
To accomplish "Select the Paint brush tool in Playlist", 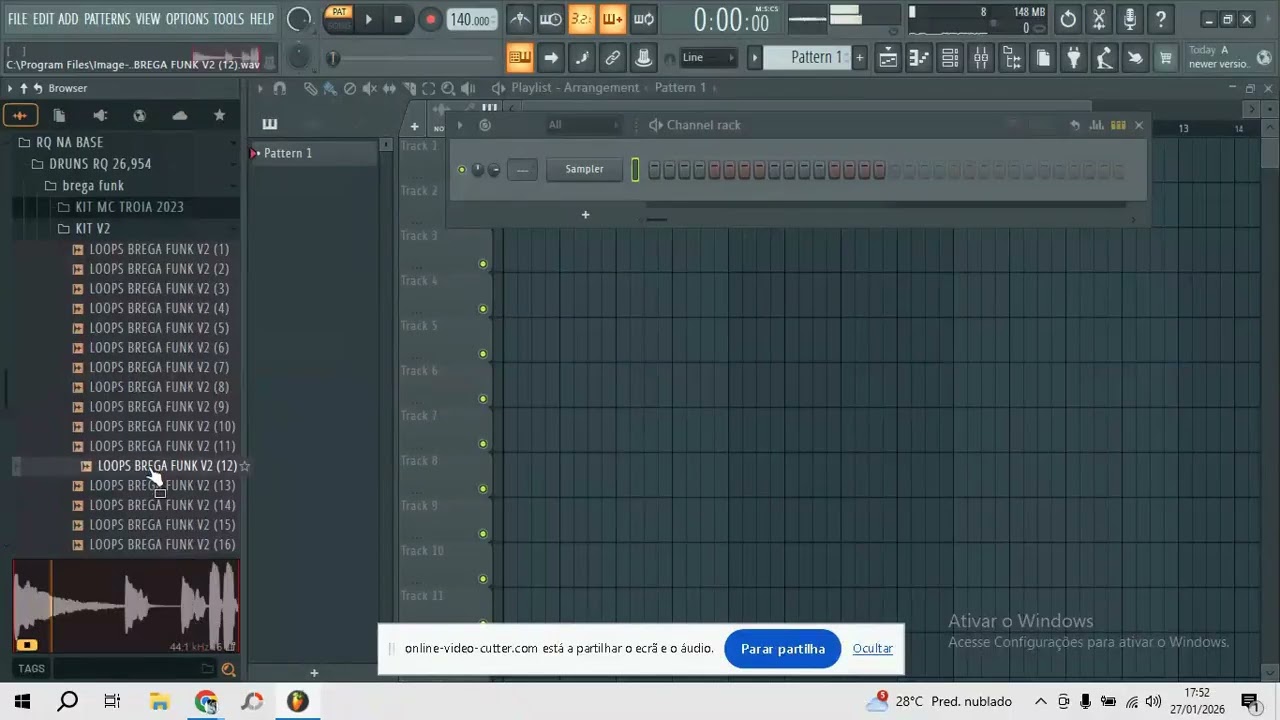I will [330, 89].
